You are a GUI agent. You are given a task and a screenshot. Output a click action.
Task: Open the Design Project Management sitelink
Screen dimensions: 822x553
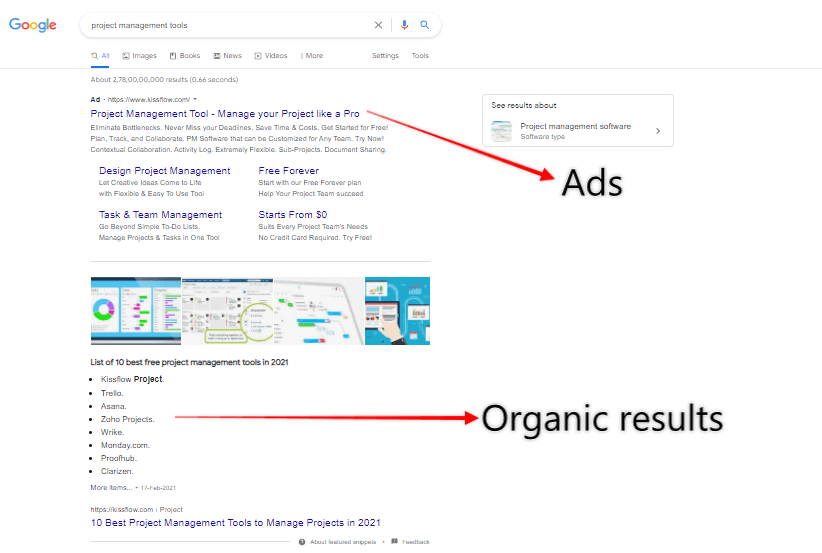(165, 171)
